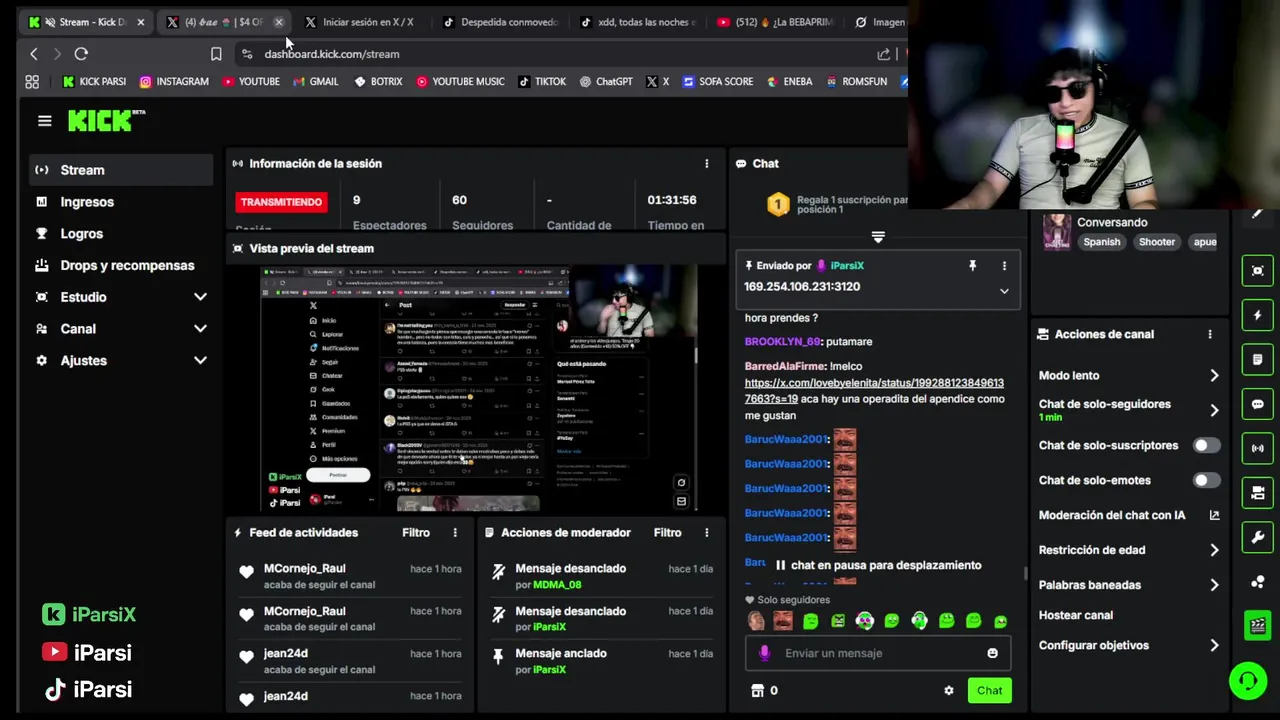Open the activity feed Filtro
The width and height of the screenshot is (1280, 720).
[416, 533]
